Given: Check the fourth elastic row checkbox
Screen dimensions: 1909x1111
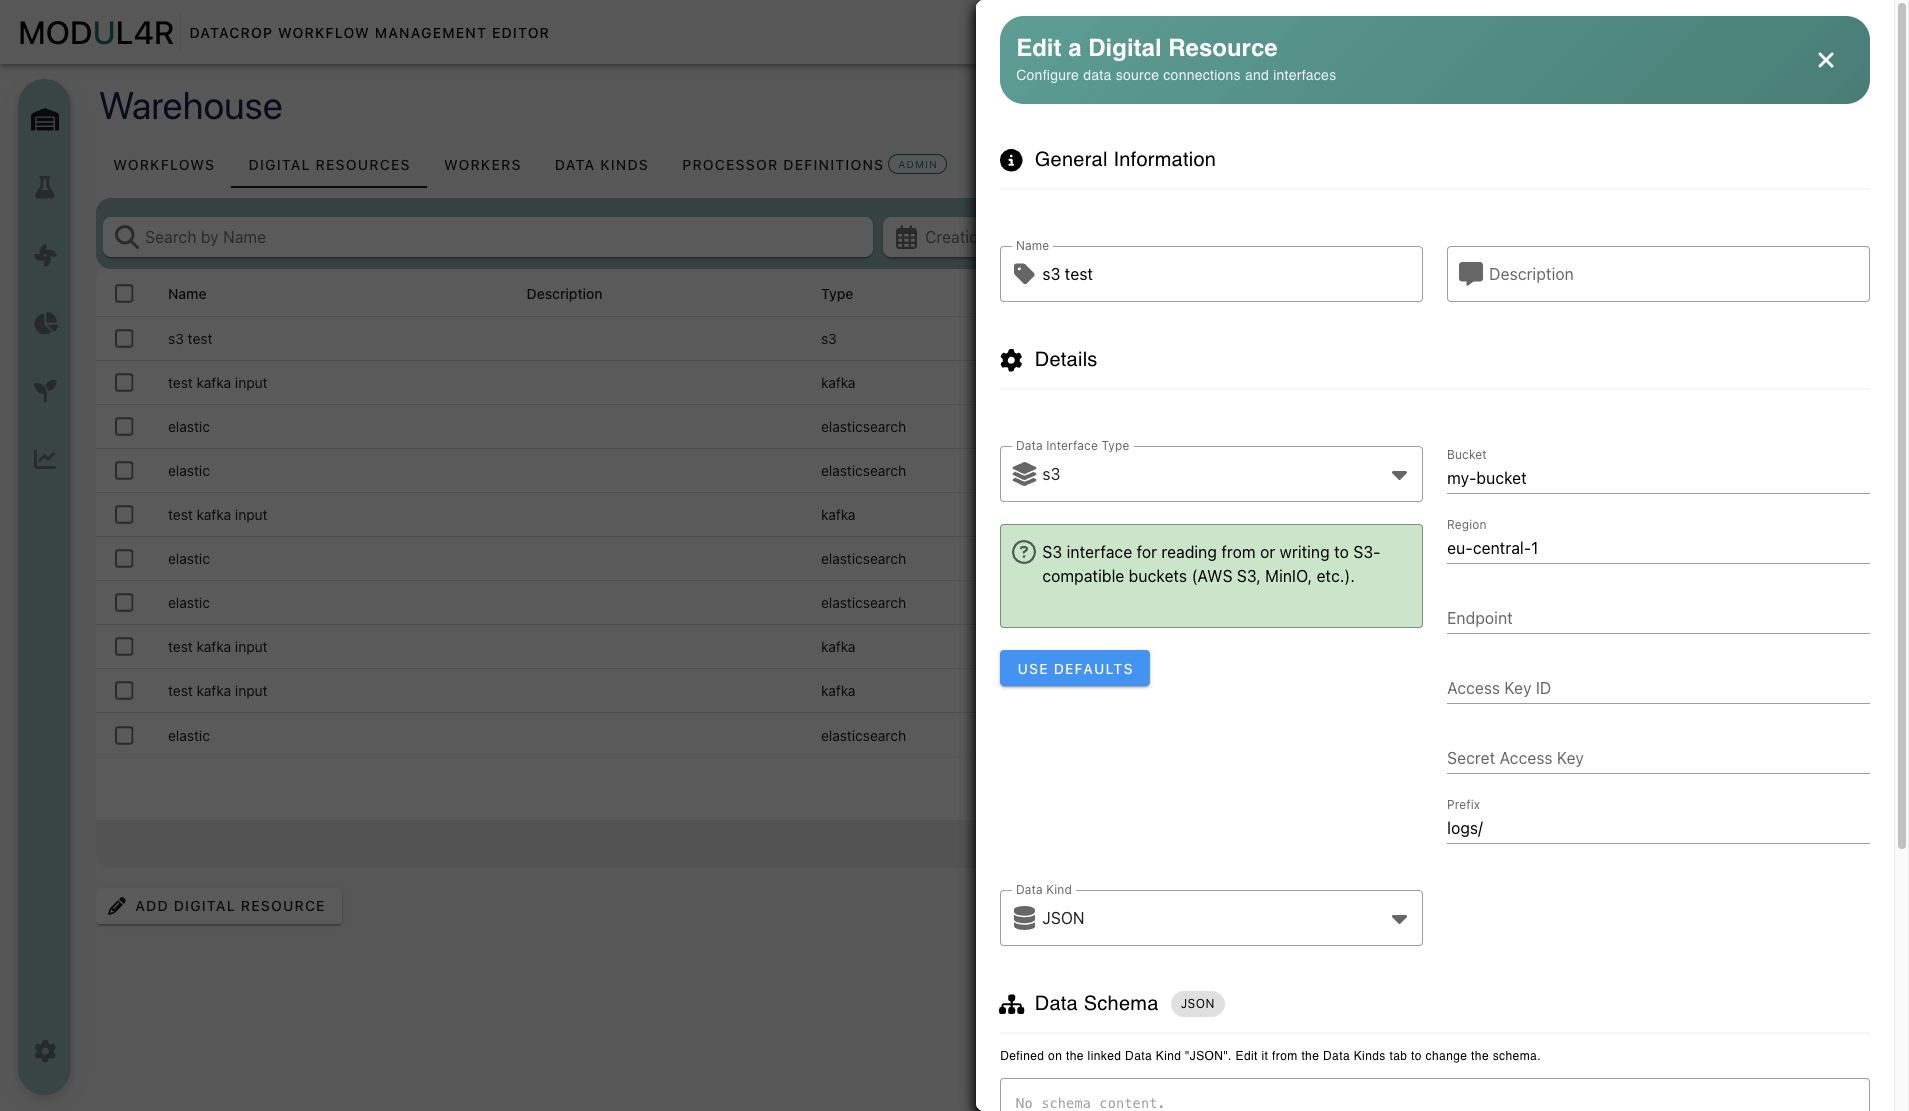Looking at the screenshot, I should click(124, 603).
